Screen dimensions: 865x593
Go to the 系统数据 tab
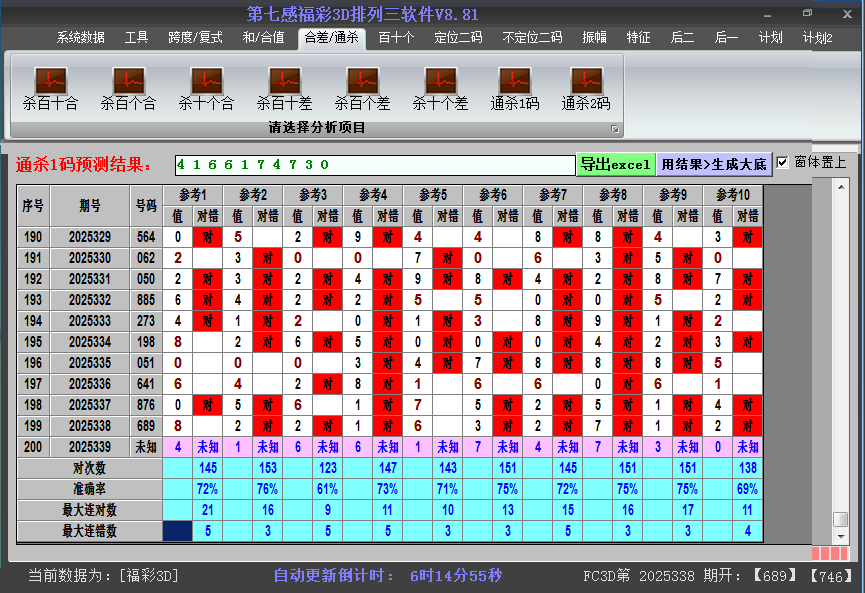pos(80,38)
